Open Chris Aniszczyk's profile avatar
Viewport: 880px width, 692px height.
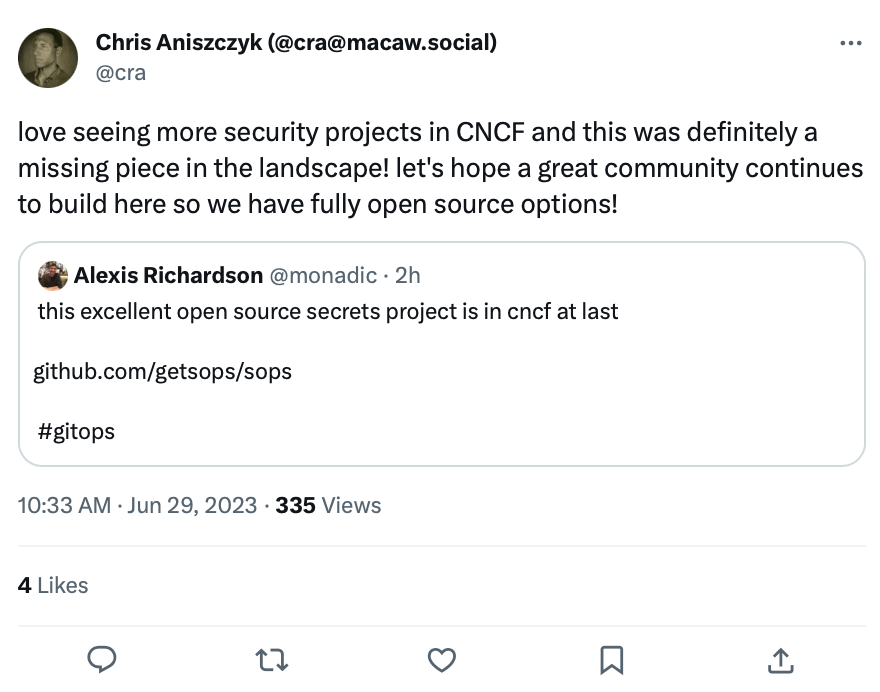(x=48, y=58)
